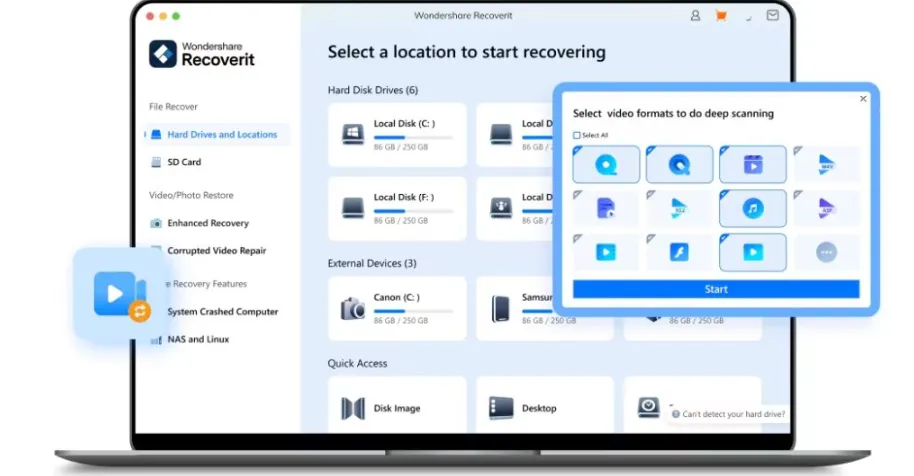Select the purple document video format icon
This screenshot has width=914, height=476.
pos(606,208)
